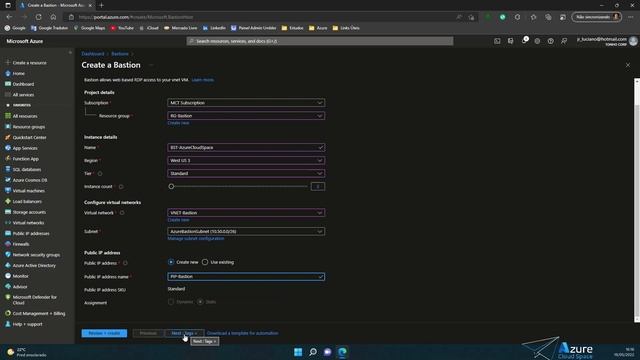Click the Name input field
The width and height of the screenshot is (640, 360).
click(246, 147)
